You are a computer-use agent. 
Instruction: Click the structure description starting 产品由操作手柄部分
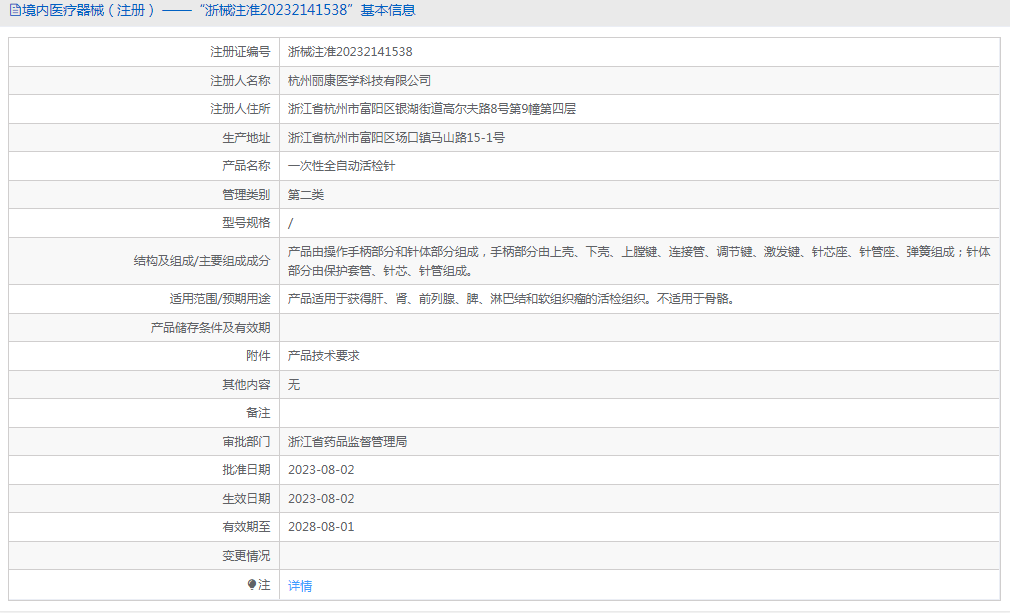tap(639, 261)
